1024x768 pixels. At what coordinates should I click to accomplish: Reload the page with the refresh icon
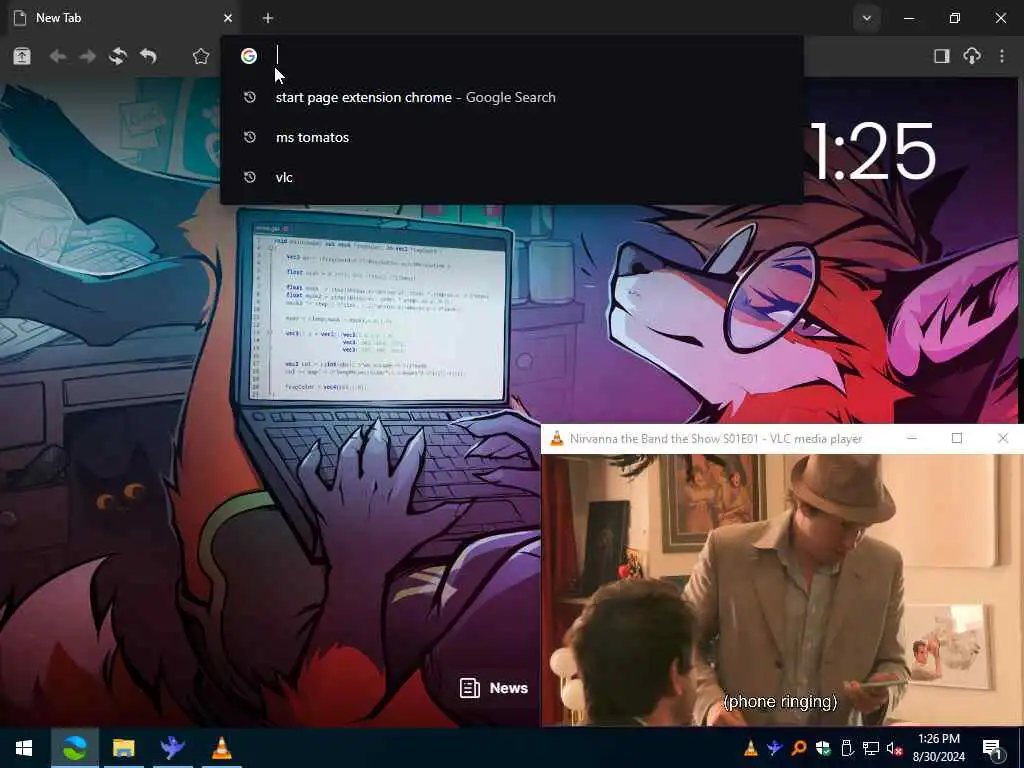point(118,56)
